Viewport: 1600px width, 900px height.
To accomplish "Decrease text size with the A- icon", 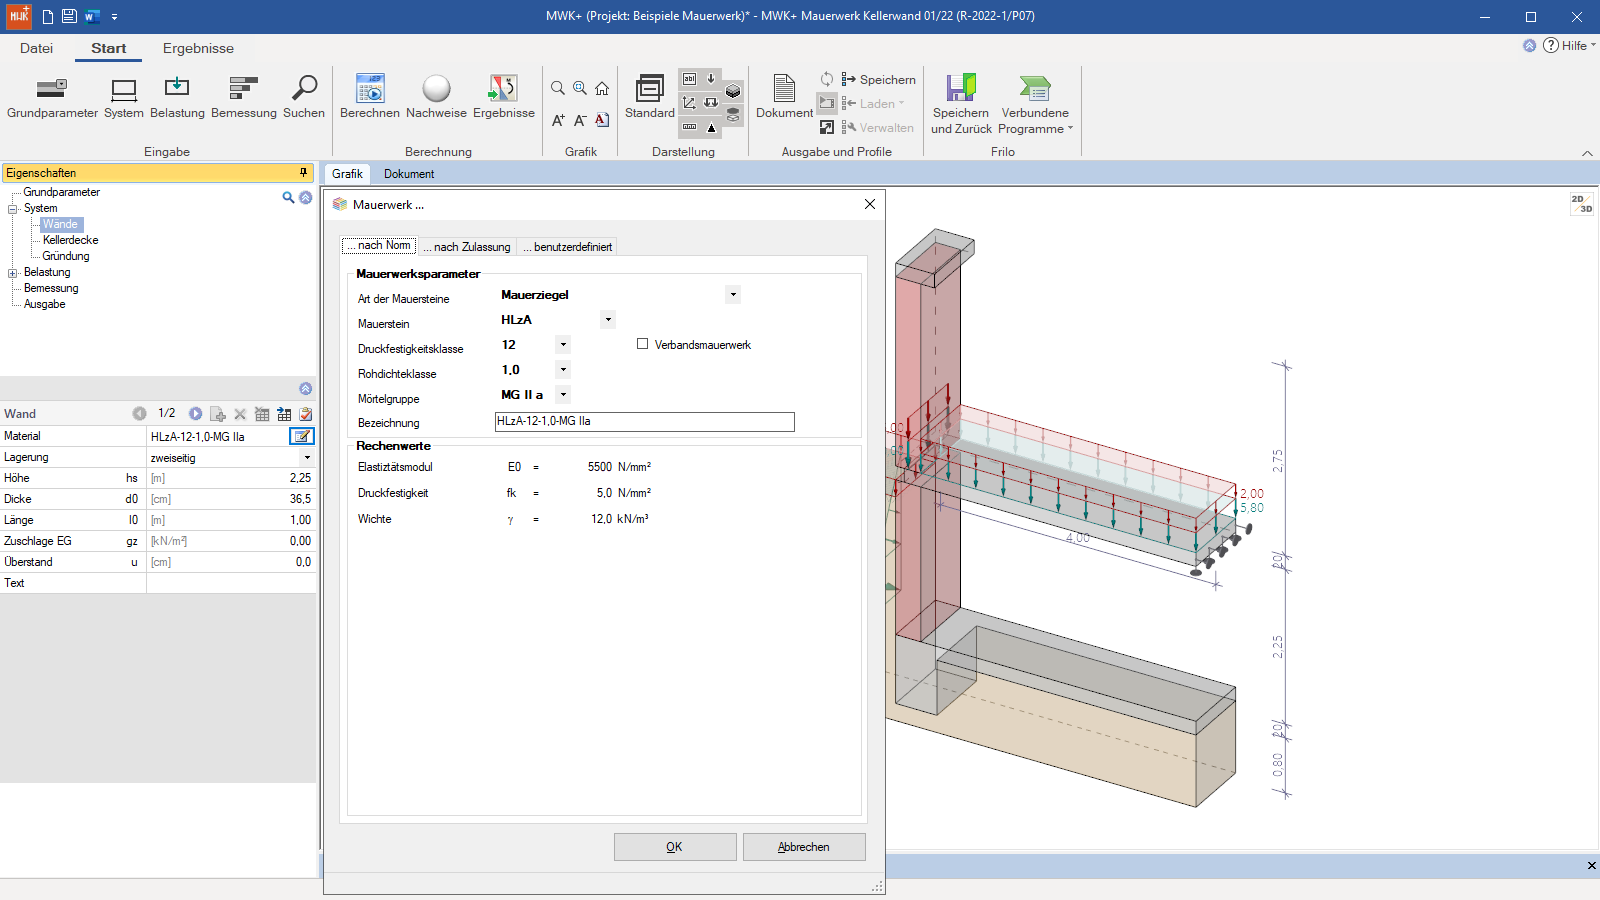I will pyautogui.click(x=580, y=120).
